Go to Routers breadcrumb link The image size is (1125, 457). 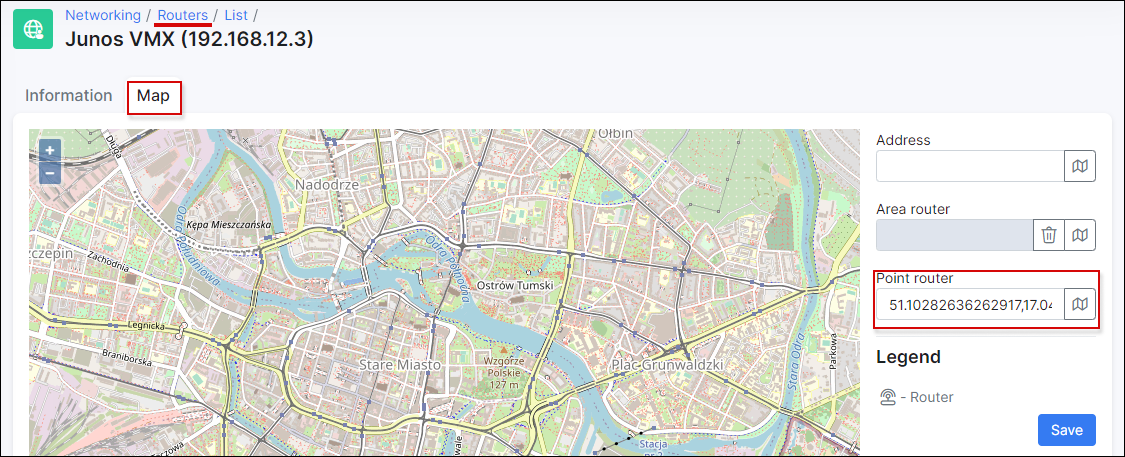(x=183, y=15)
